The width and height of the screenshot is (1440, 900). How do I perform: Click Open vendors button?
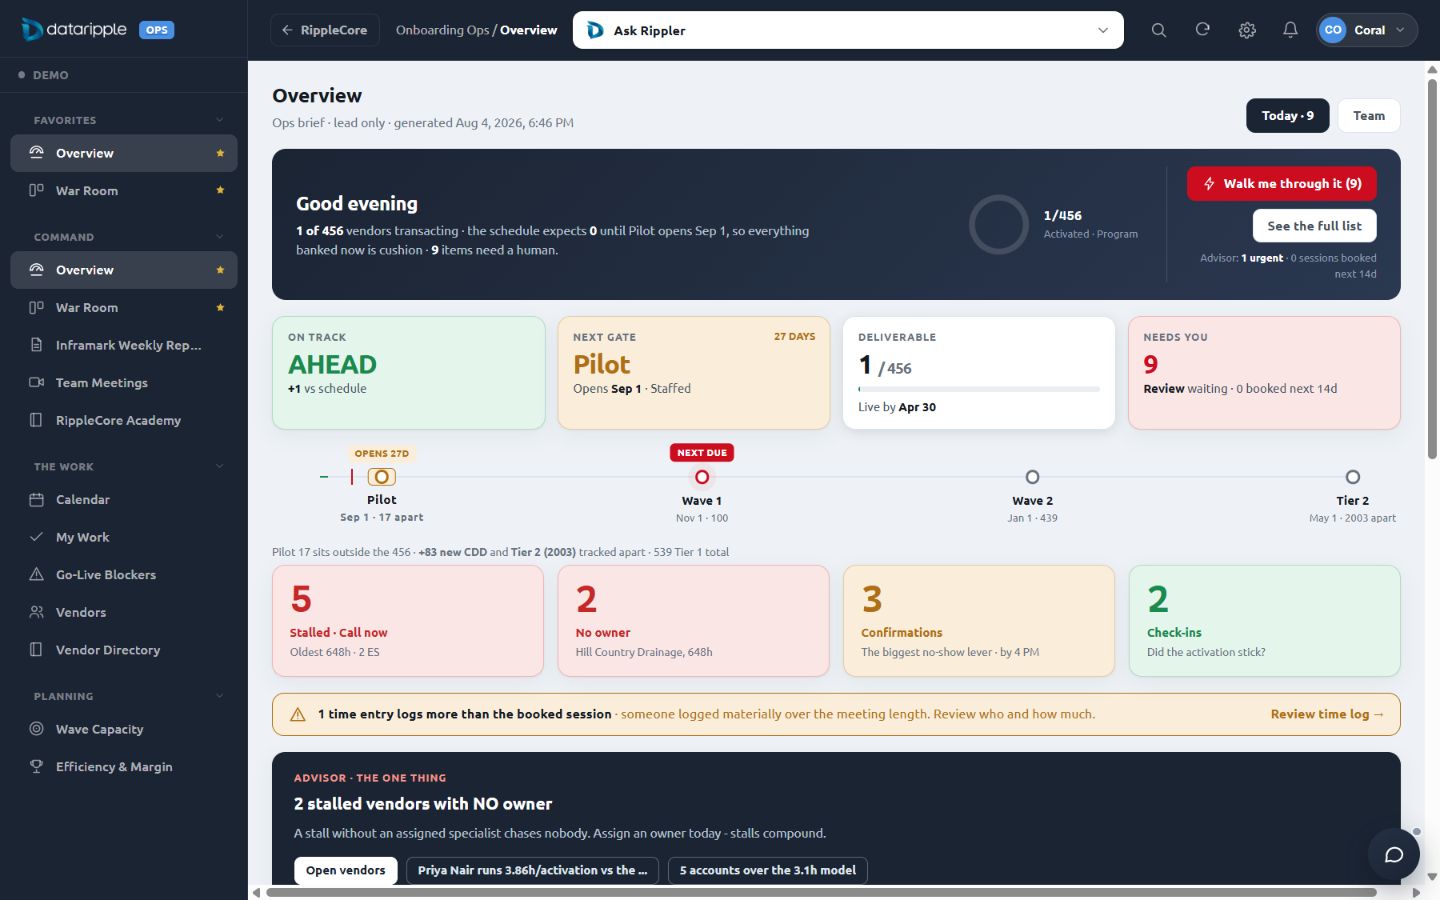point(345,870)
